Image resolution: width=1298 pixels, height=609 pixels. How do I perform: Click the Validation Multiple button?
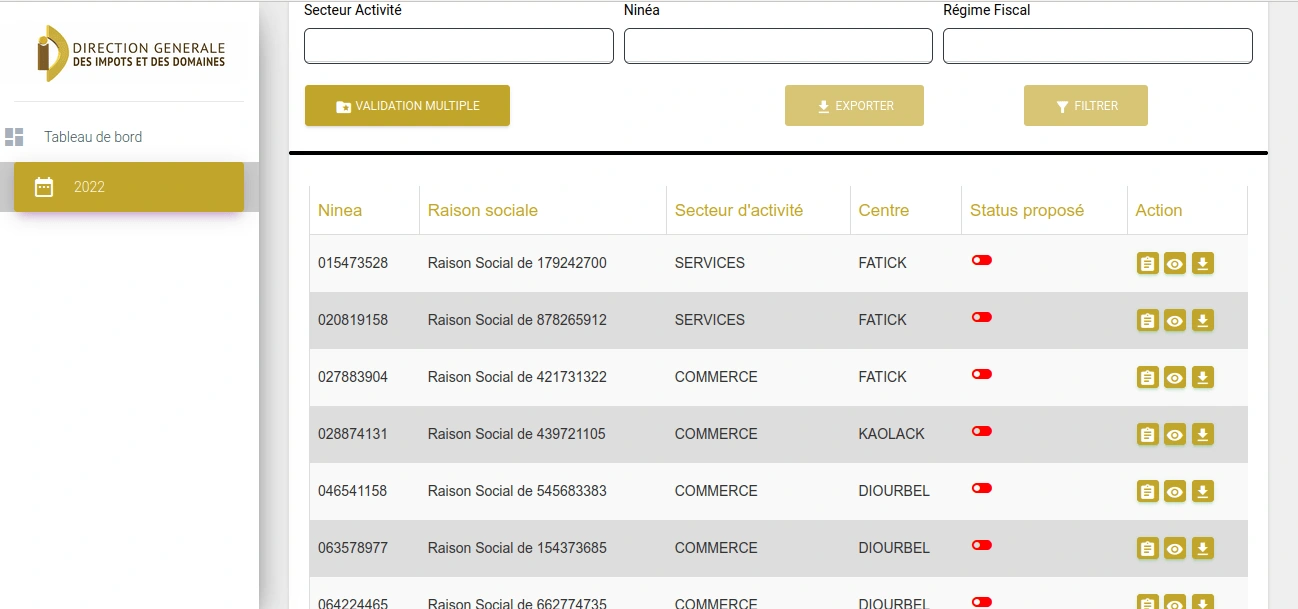407,106
